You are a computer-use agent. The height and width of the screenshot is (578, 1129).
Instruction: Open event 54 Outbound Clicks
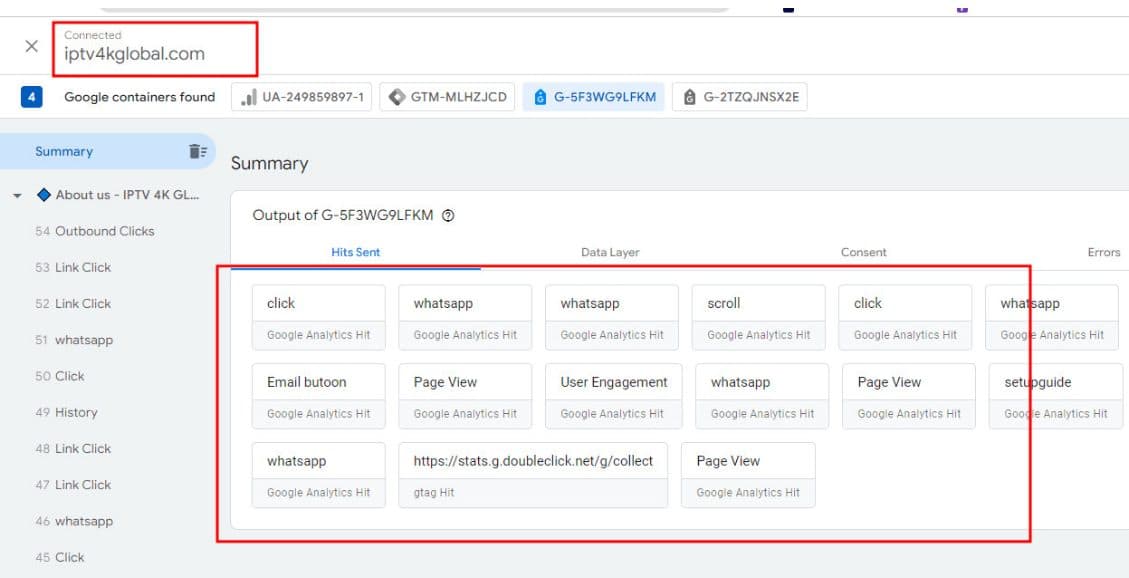94,231
